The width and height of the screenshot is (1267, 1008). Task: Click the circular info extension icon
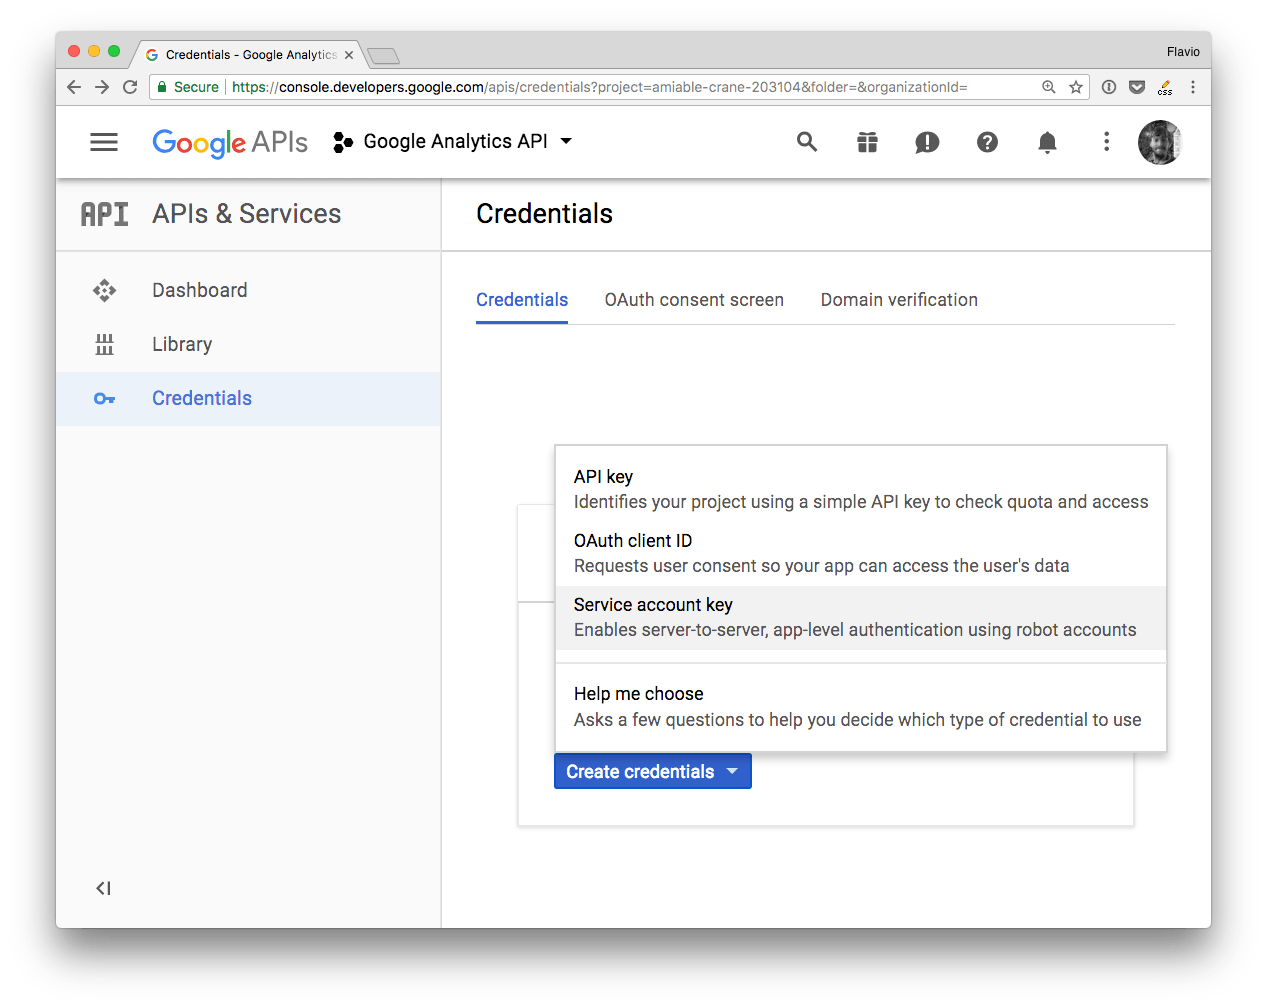pyautogui.click(x=1109, y=87)
